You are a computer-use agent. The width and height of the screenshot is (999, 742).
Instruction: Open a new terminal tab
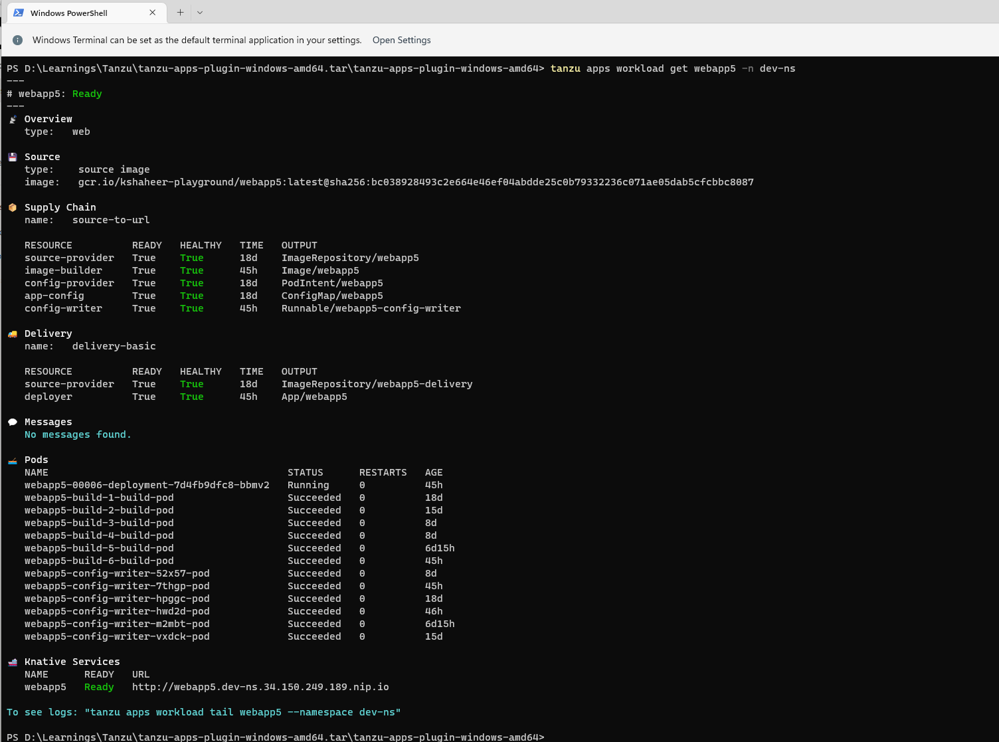pos(180,12)
